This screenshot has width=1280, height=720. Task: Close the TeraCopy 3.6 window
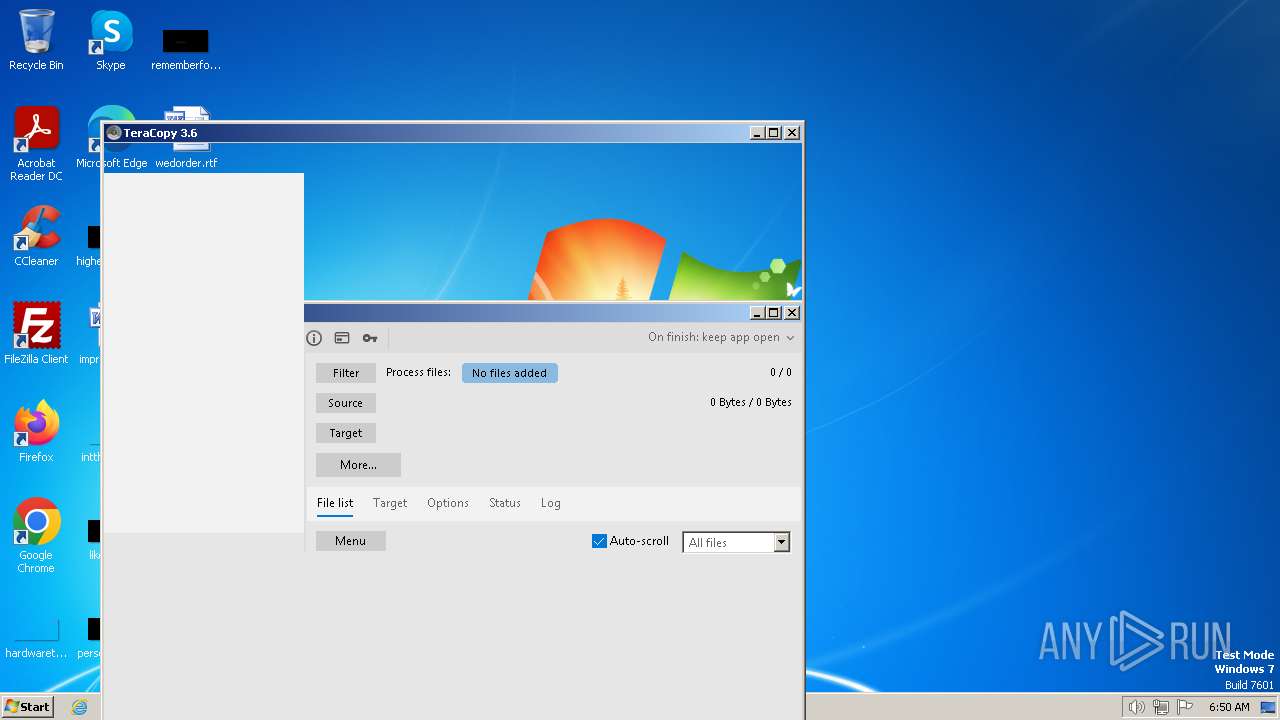(x=792, y=133)
